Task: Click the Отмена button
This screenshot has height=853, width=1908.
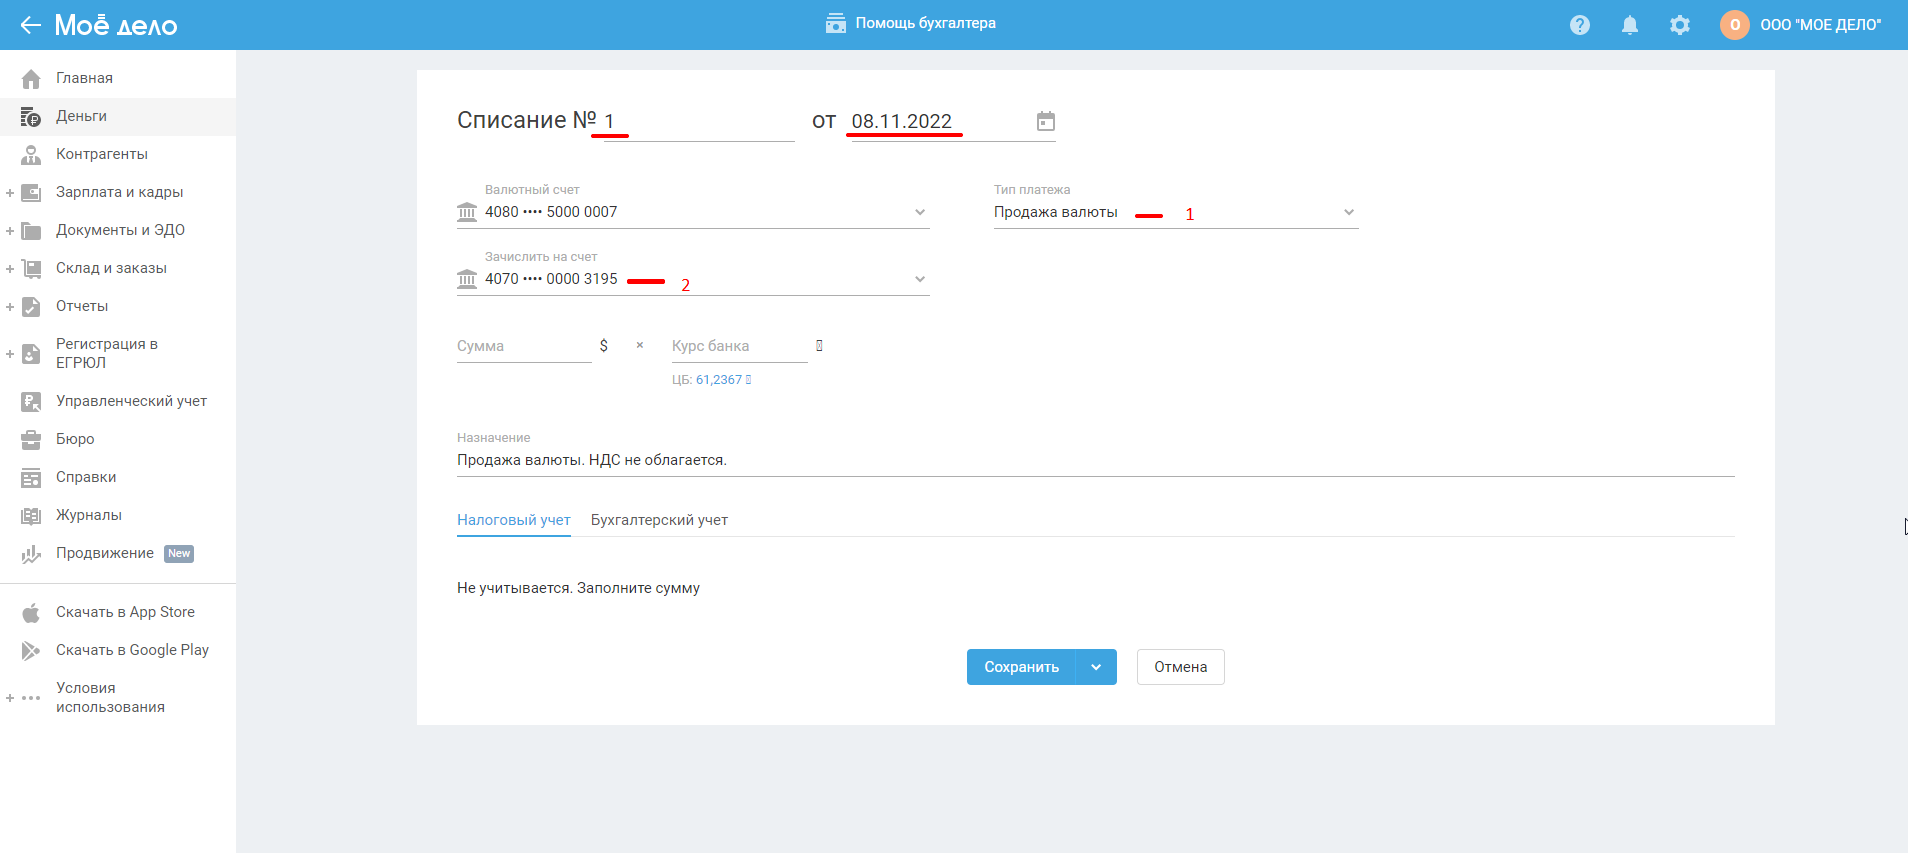Action: point(1180,667)
